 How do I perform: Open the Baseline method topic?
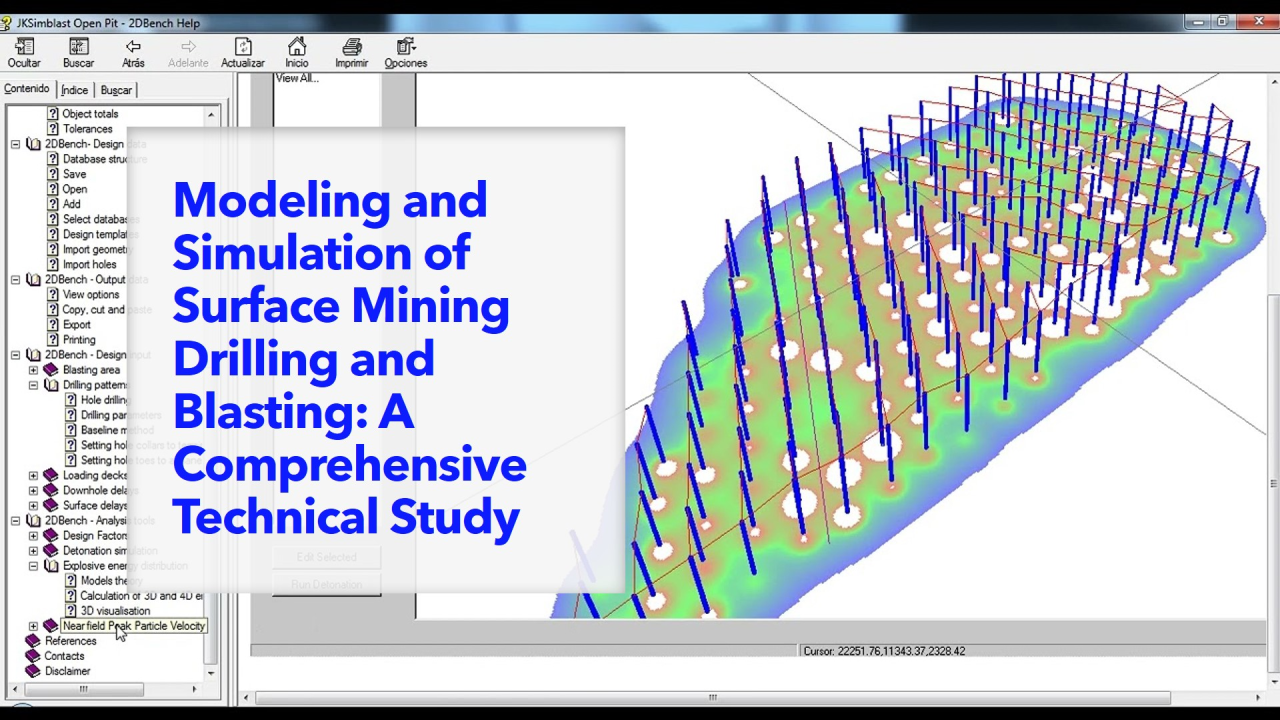coord(117,430)
